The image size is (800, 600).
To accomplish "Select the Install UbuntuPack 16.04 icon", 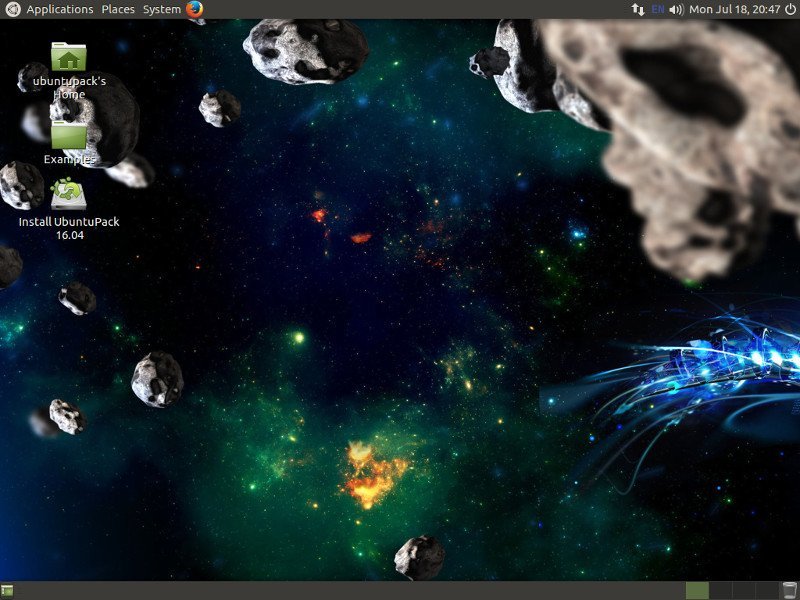I will coord(69,194).
